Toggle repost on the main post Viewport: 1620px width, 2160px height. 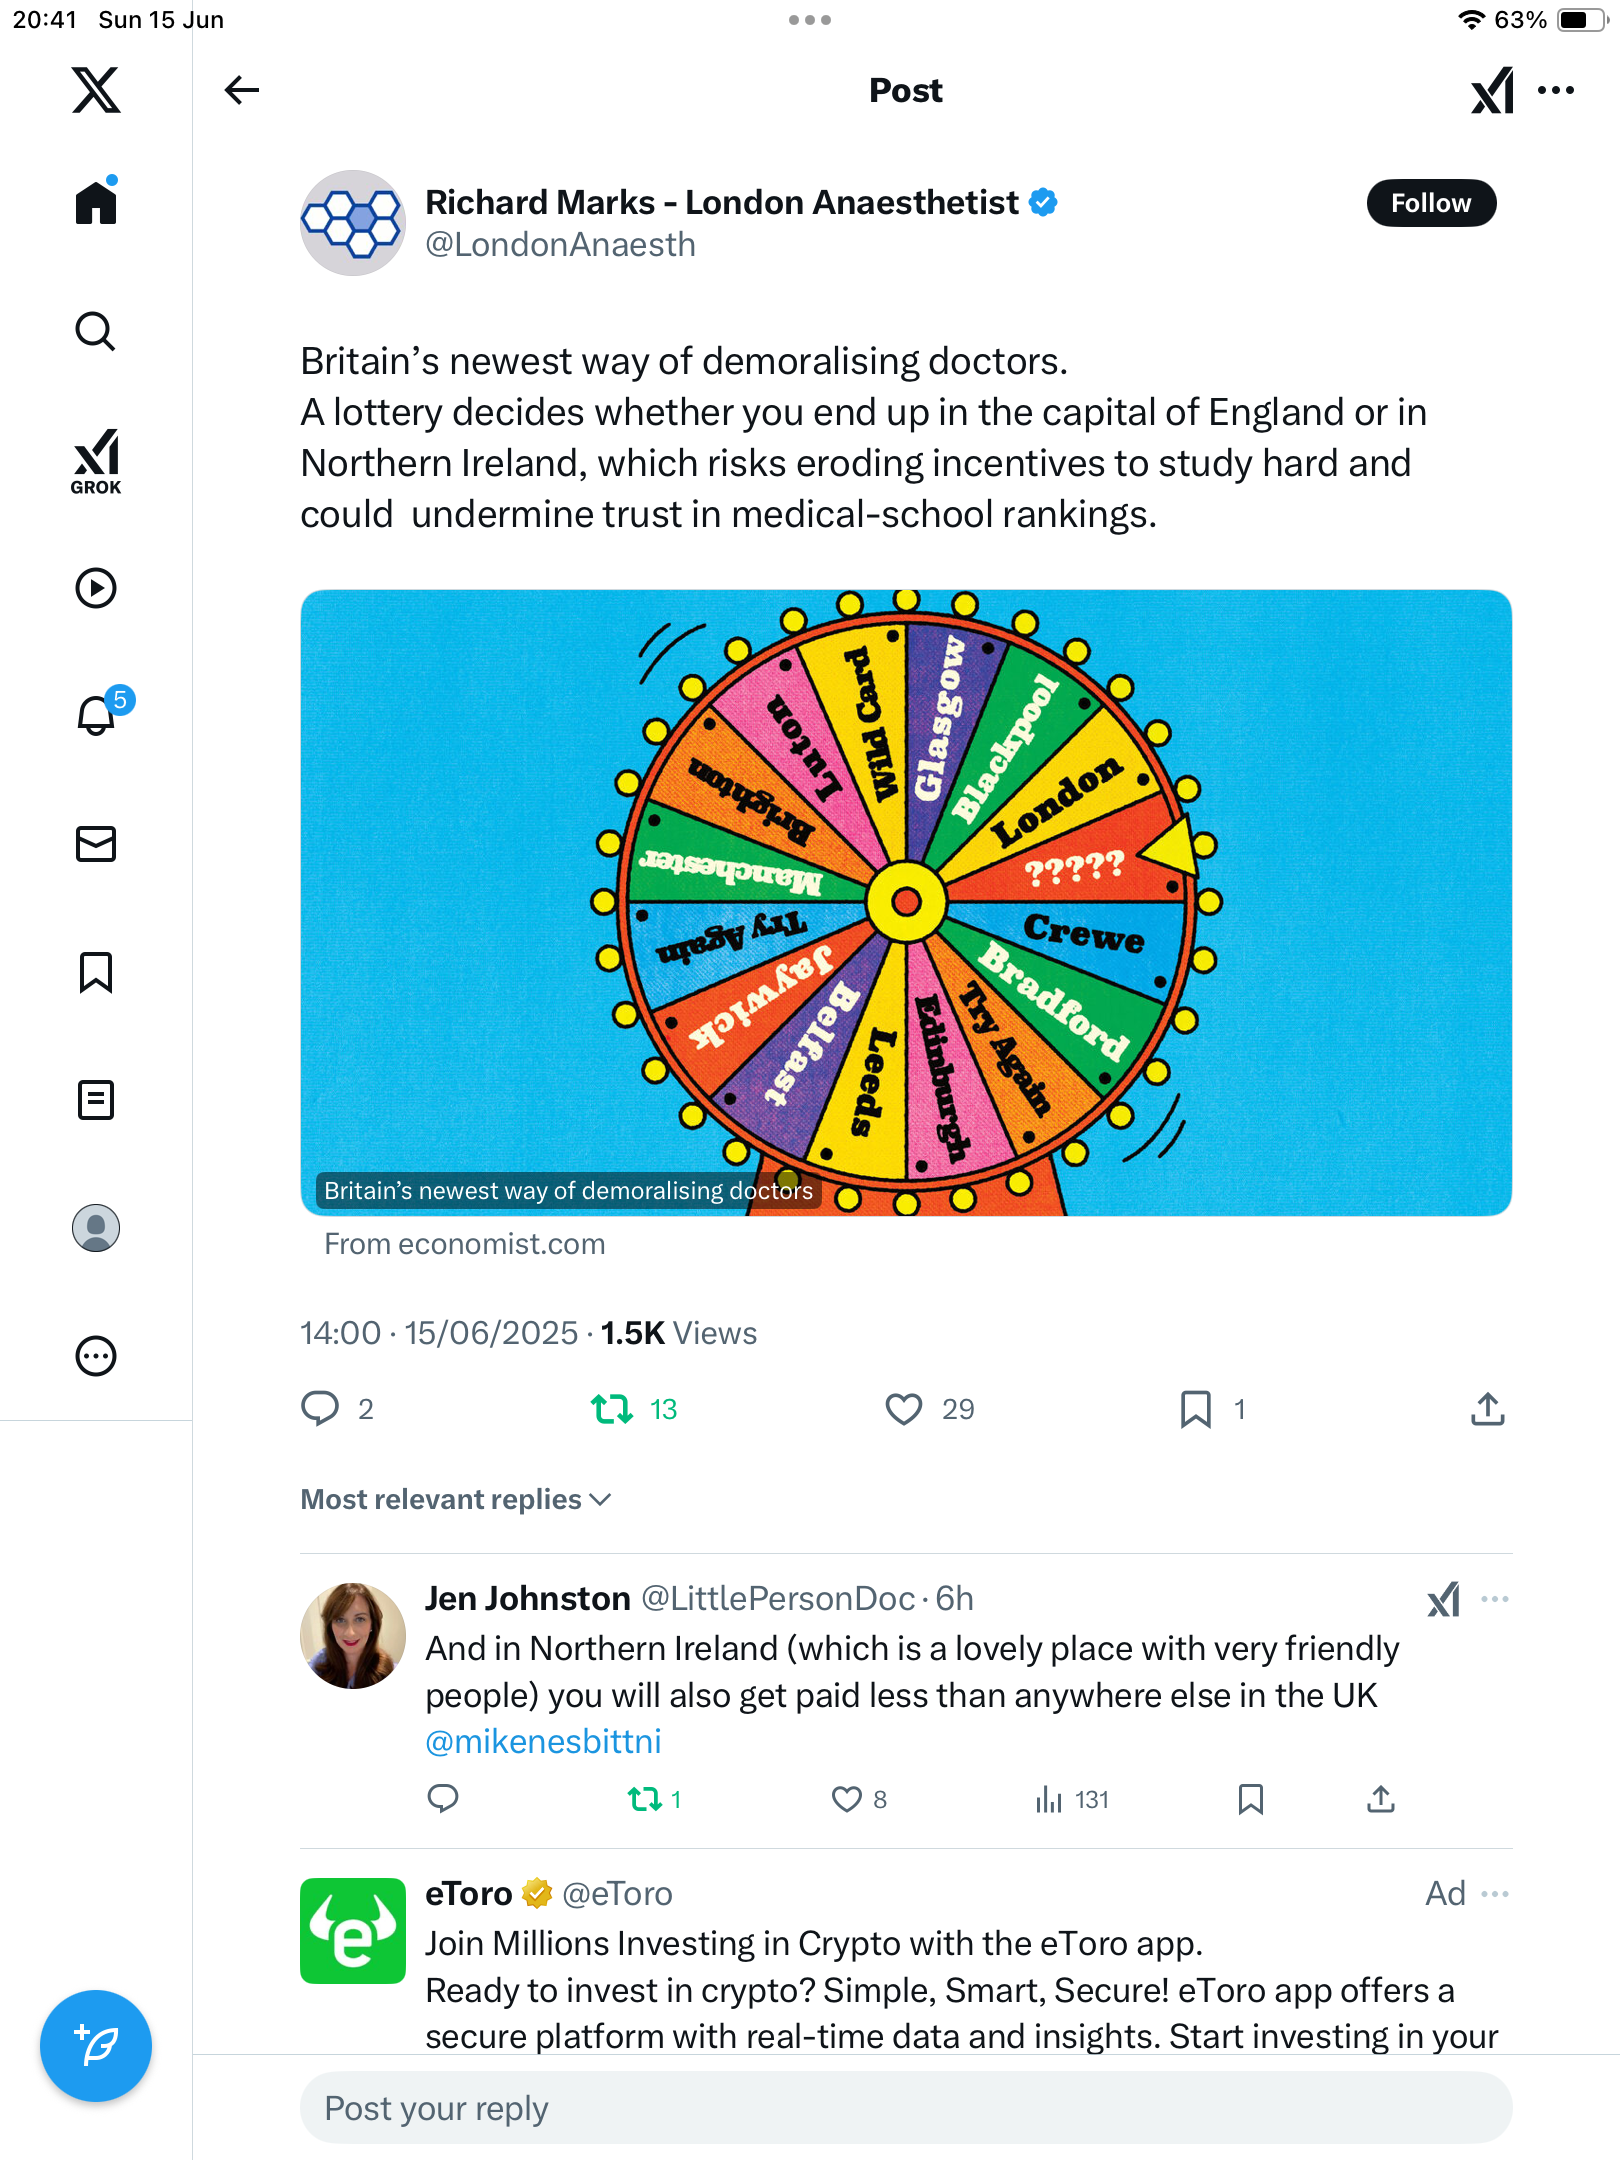pos(612,1409)
